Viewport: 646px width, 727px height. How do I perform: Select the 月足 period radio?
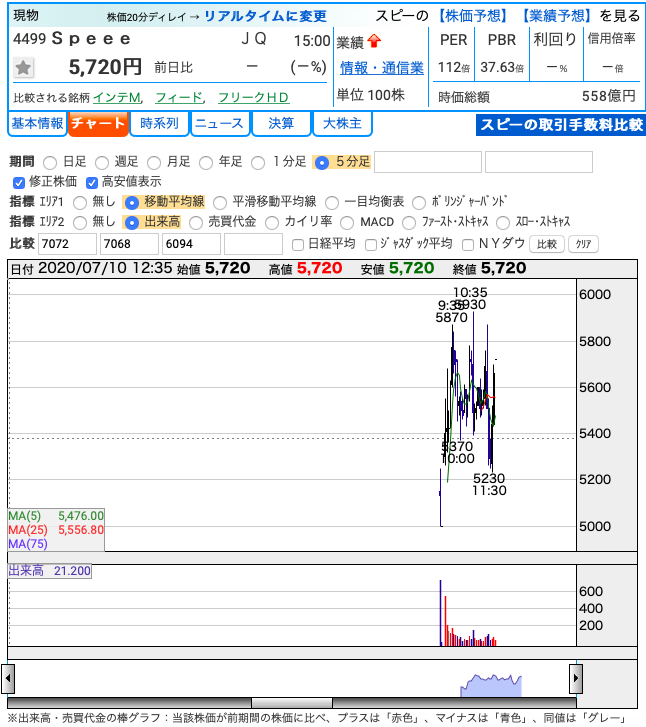pos(154,163)
